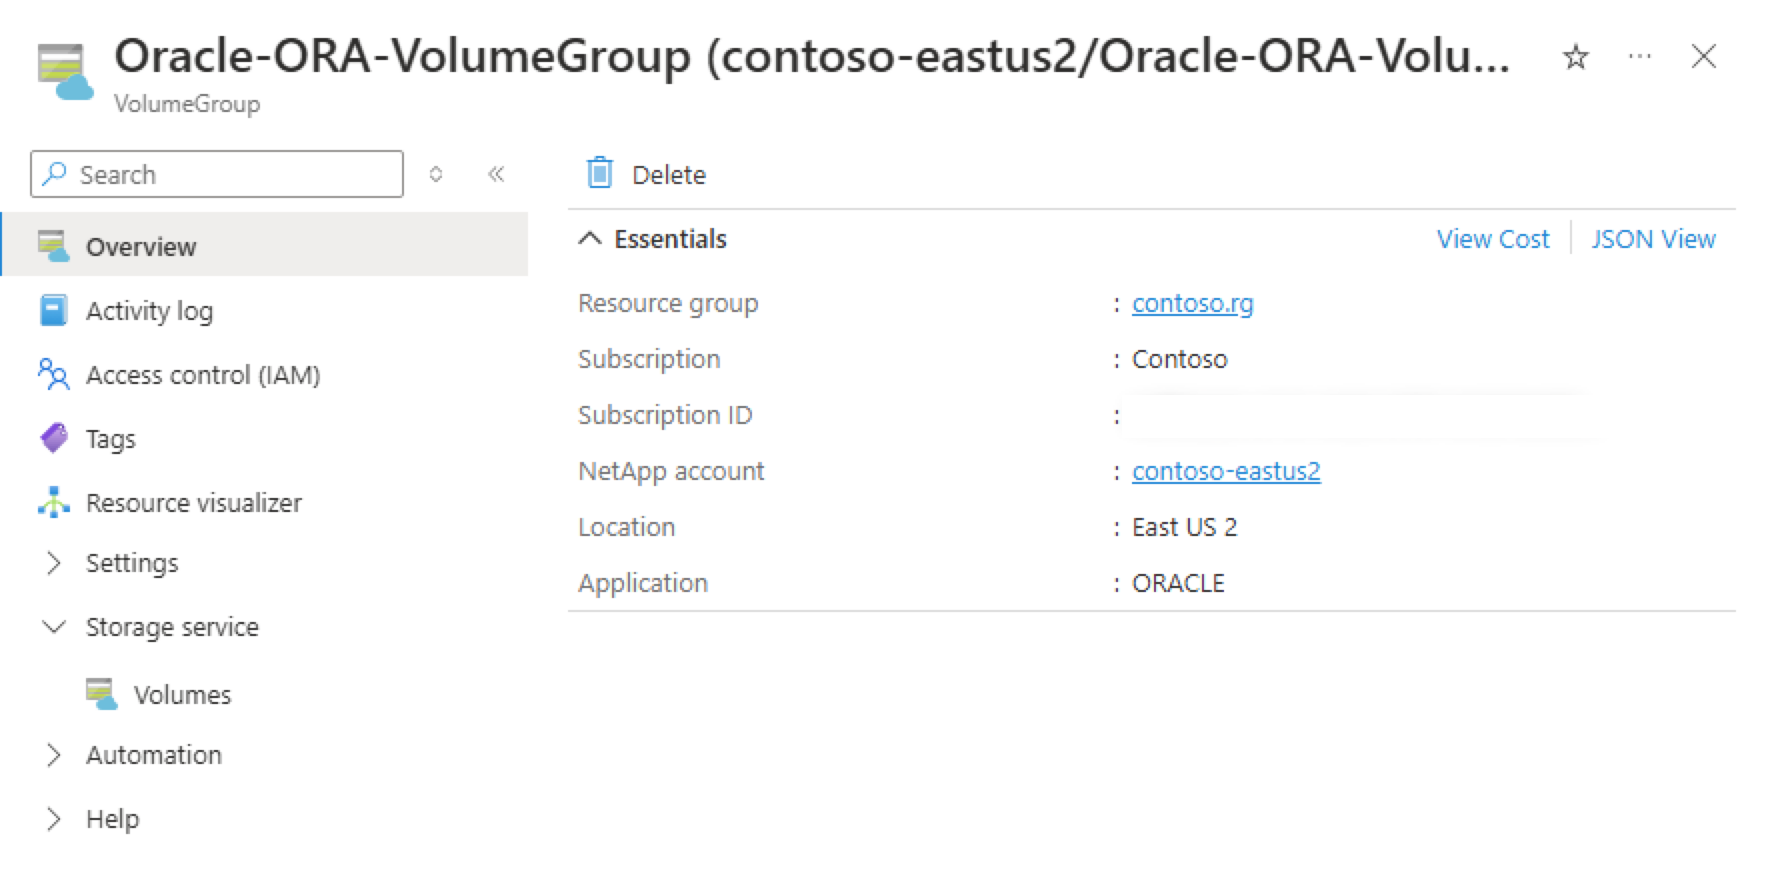The width and height of the screenshot is (1770, 878).
Task: Click the Settings group label
Action: (132, 563)
